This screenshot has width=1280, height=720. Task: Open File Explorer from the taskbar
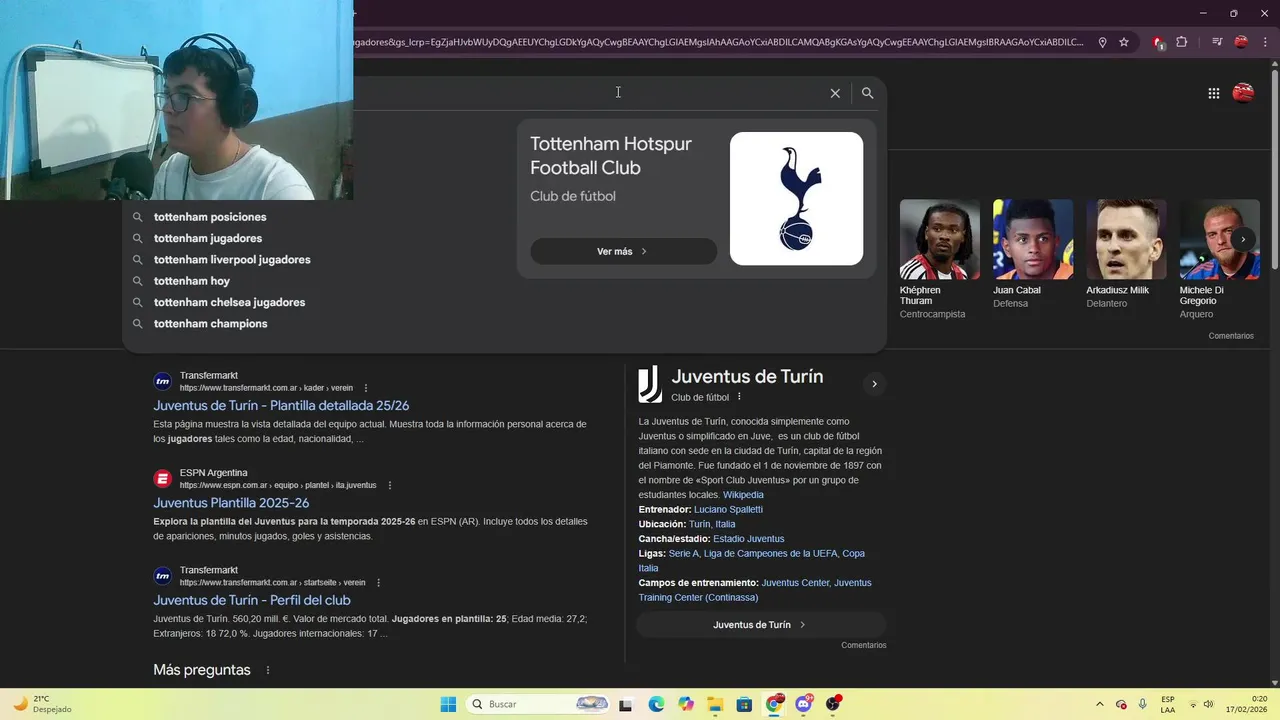[x=714, y=704]
